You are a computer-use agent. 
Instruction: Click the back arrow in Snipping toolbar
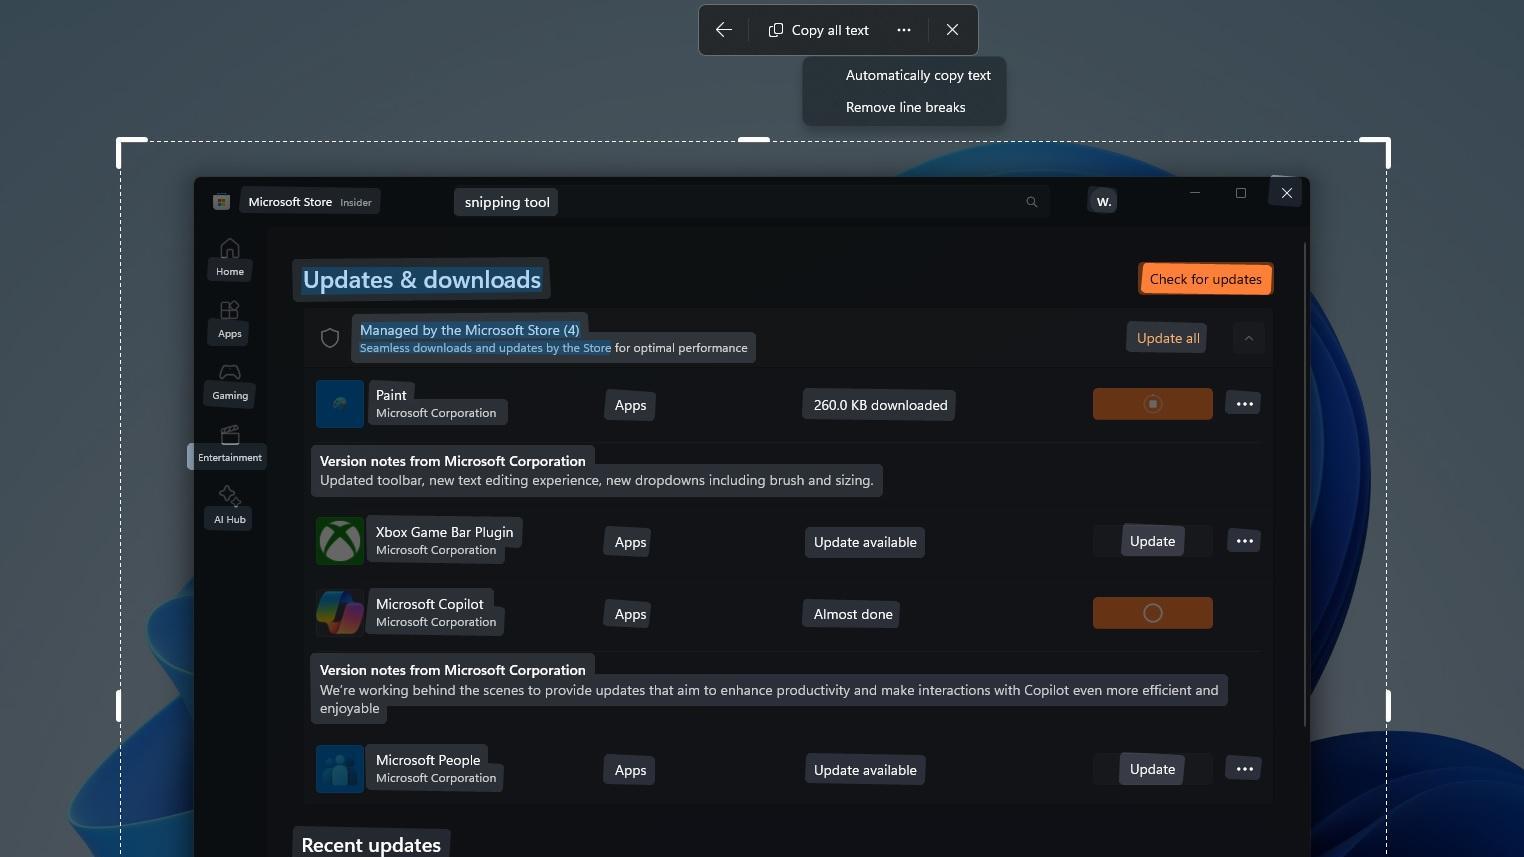[x=724, y=30]
